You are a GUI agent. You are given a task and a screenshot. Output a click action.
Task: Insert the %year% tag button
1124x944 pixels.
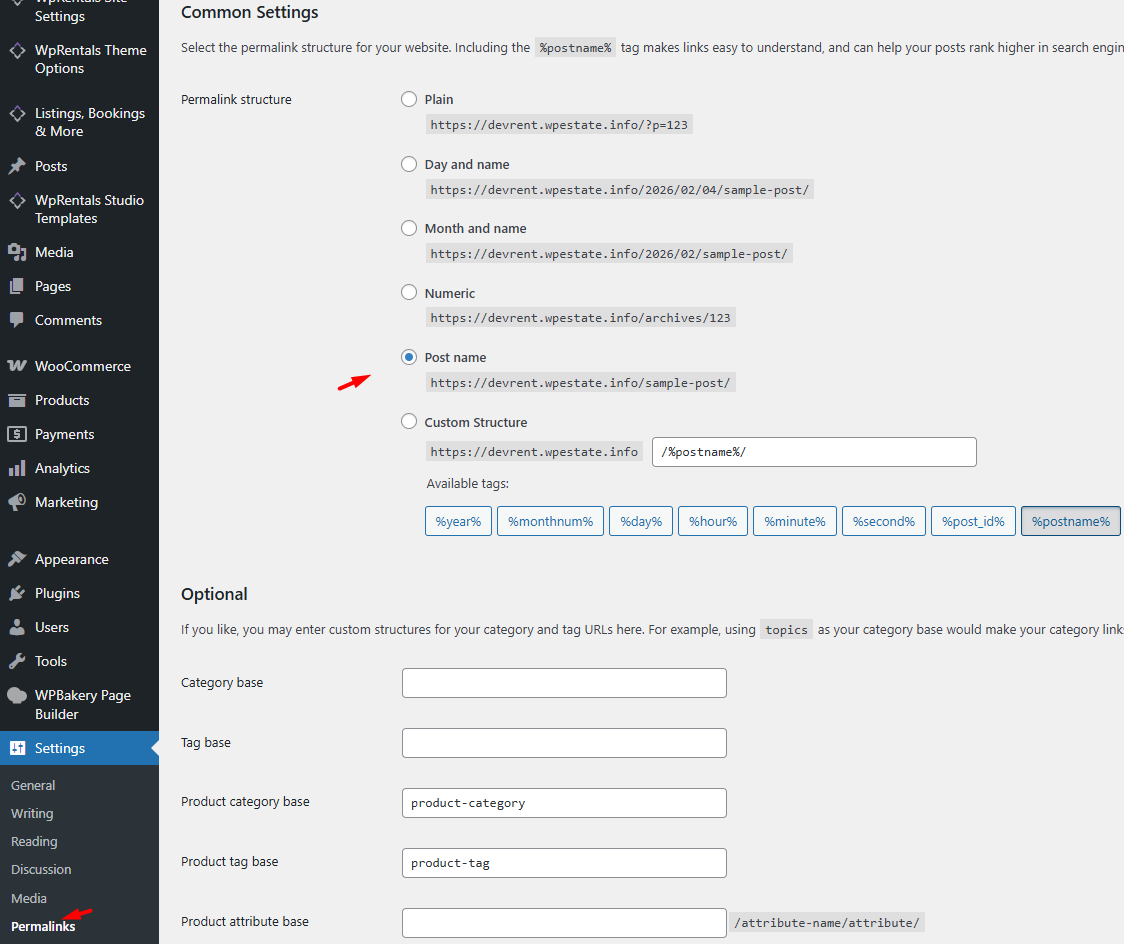point(458,521)
